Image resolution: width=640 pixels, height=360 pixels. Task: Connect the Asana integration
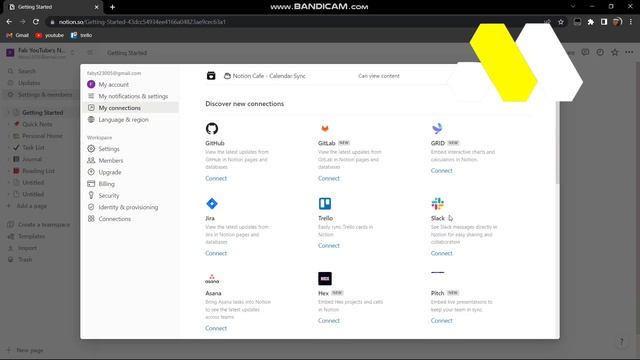[216, 328]
